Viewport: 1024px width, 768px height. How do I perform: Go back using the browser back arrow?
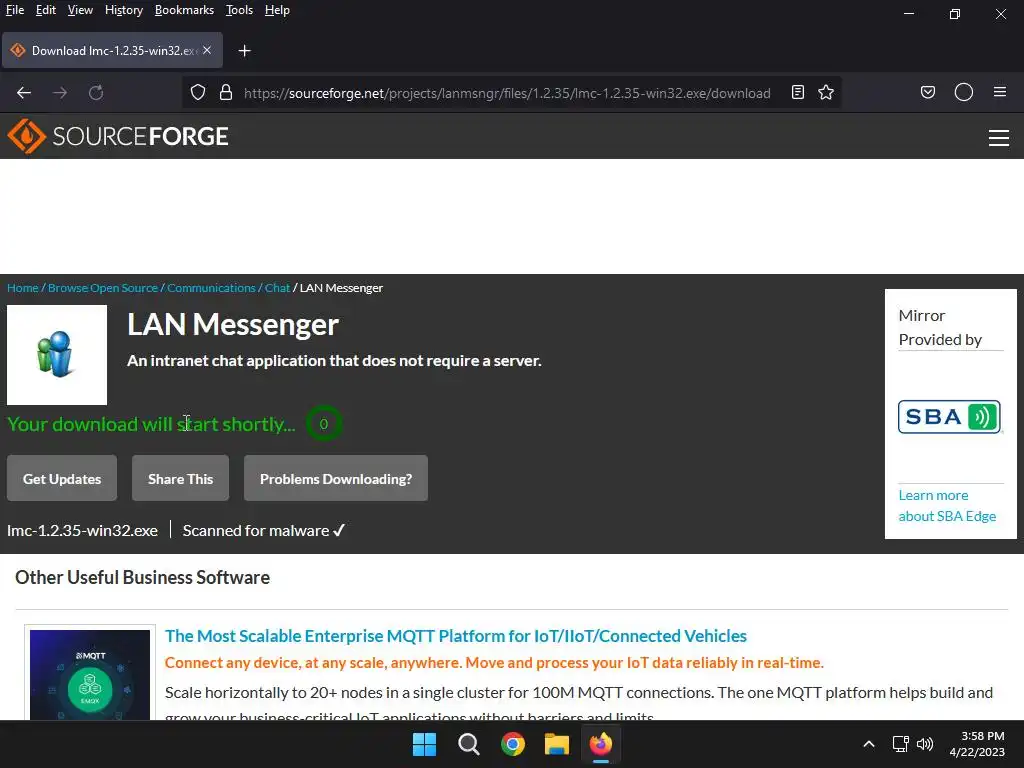coord(24,93)
